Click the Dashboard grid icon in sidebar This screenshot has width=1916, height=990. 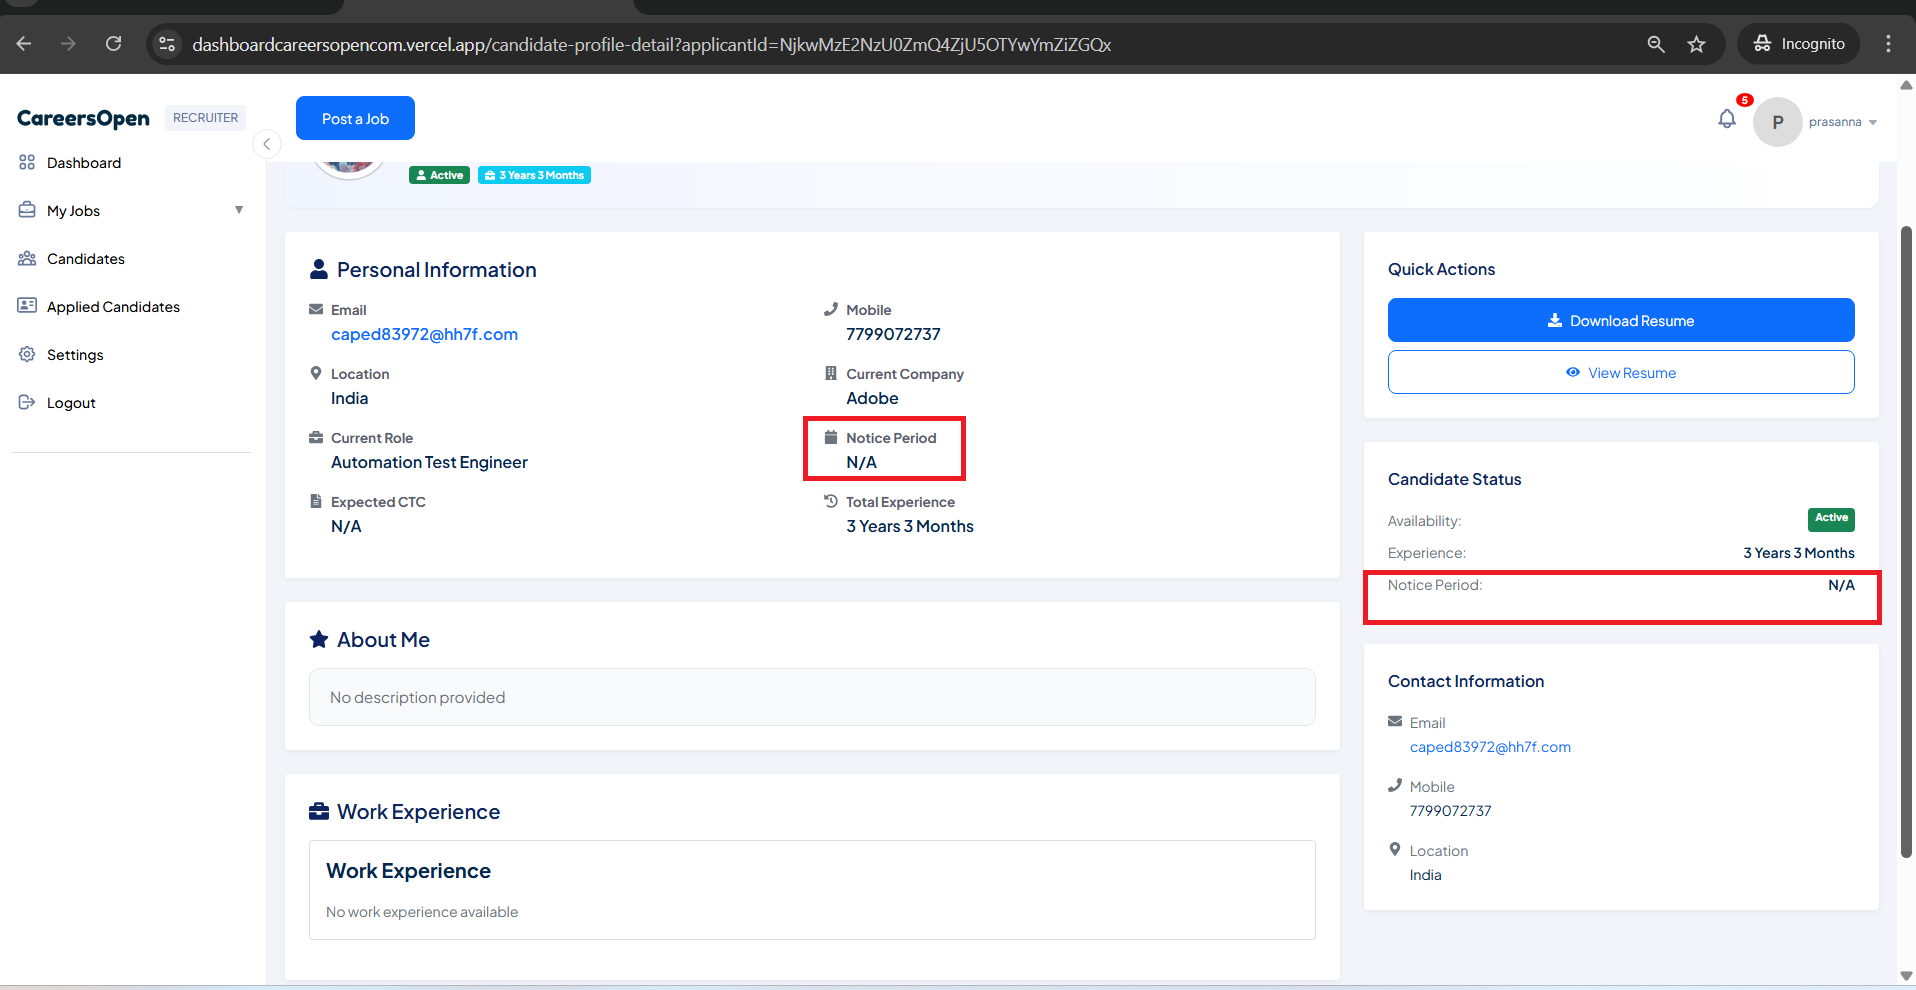pos(27,162)
